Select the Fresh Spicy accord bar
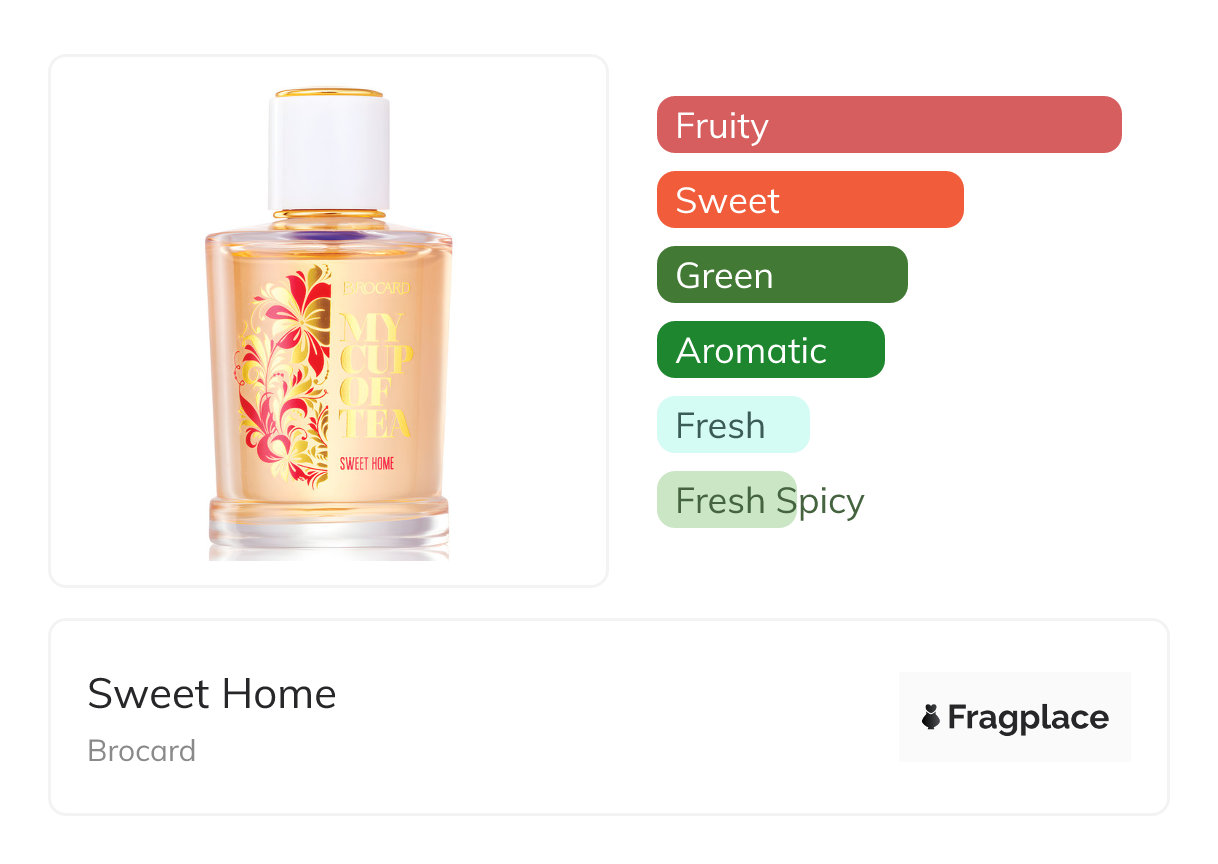 [x=725, y=500]
